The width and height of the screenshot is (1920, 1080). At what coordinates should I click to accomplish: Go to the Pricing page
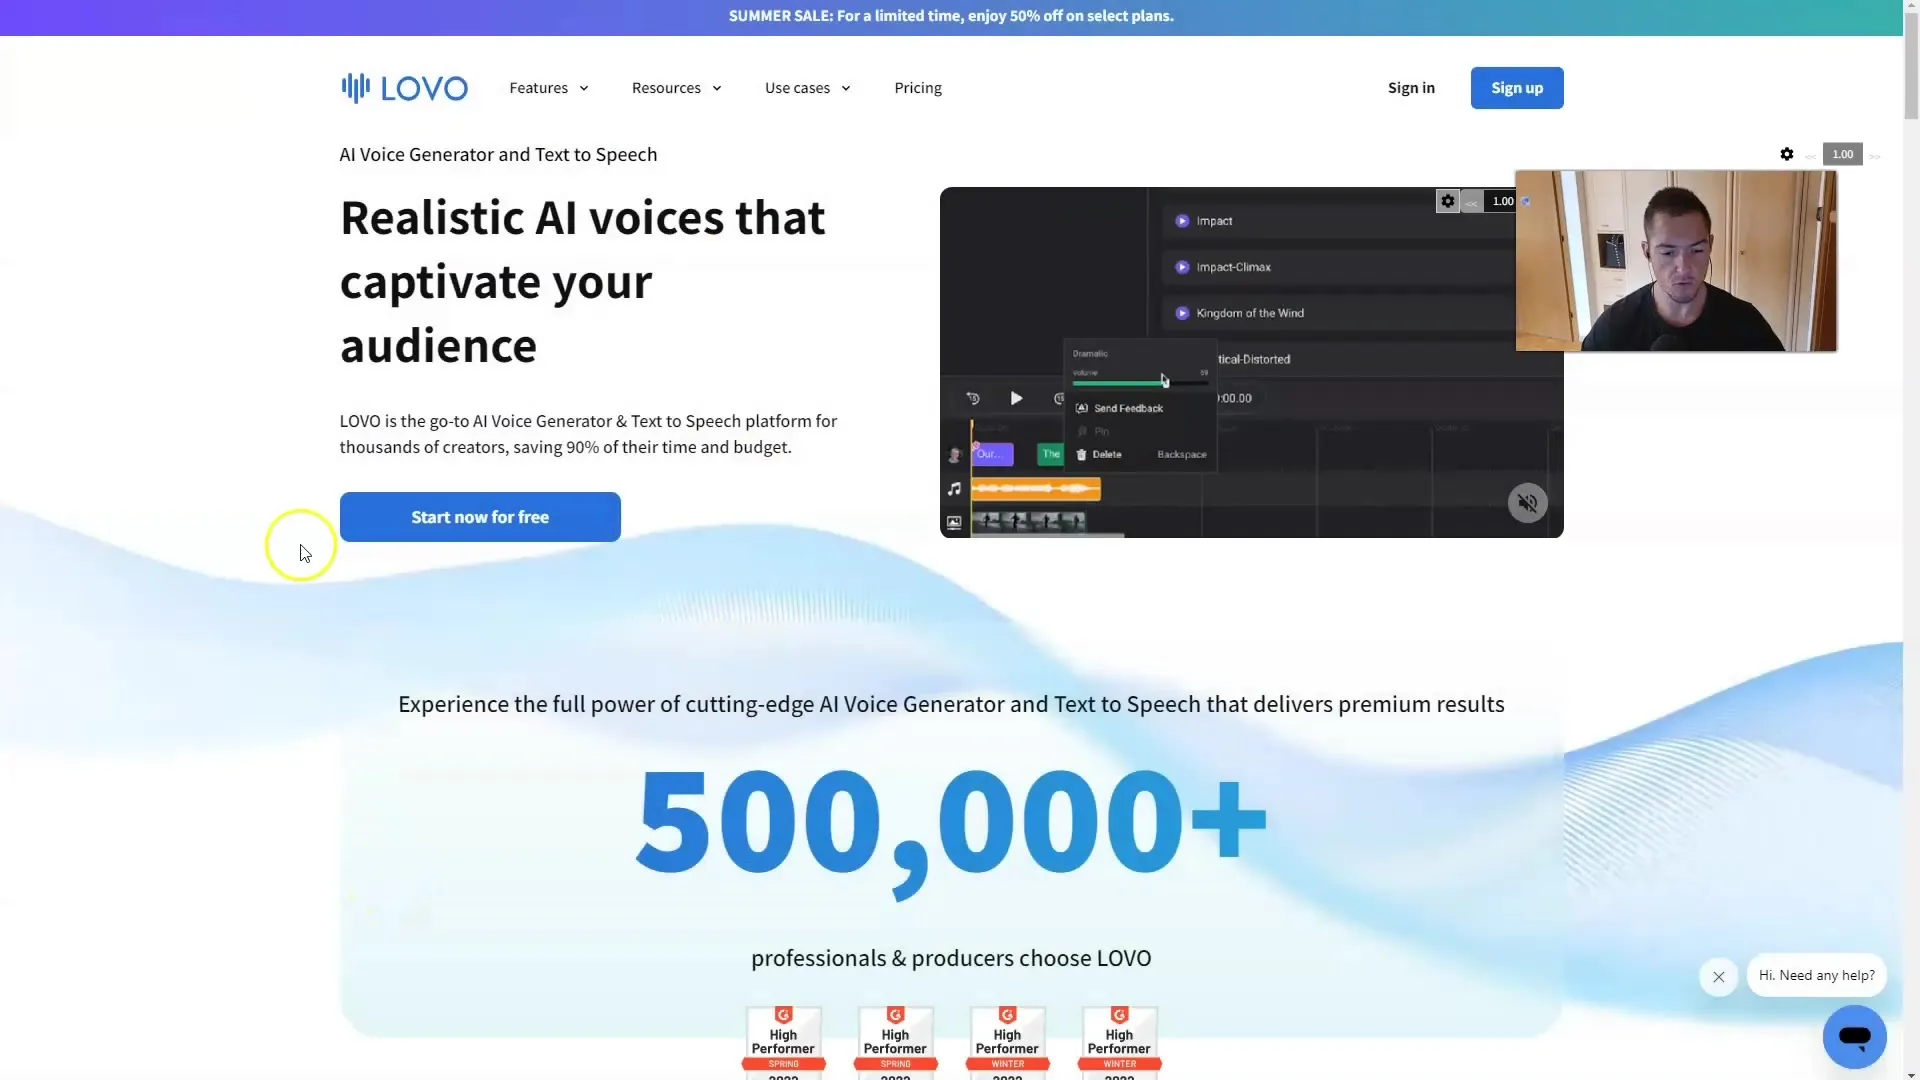(917, 88)
